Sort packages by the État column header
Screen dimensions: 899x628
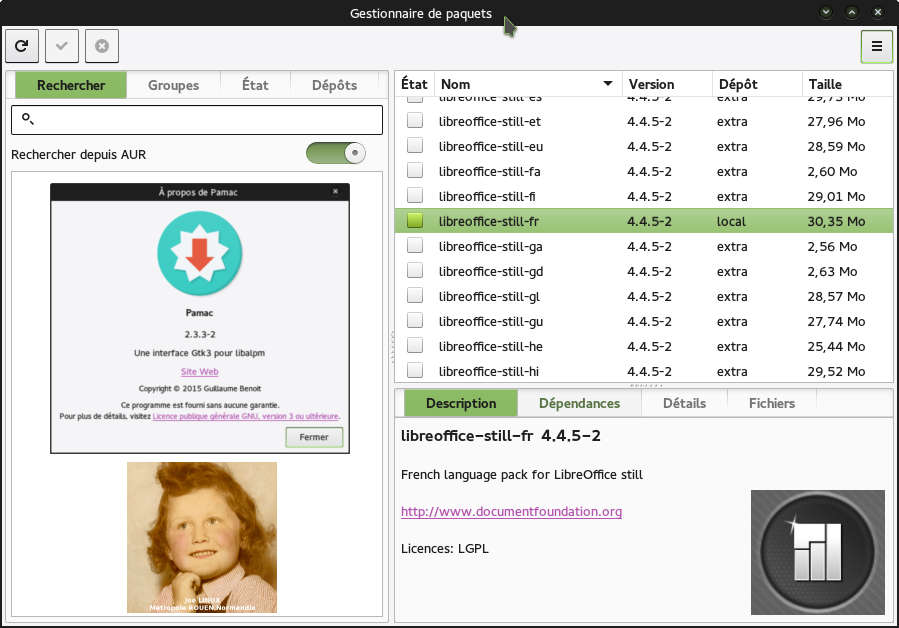[414, 84]
